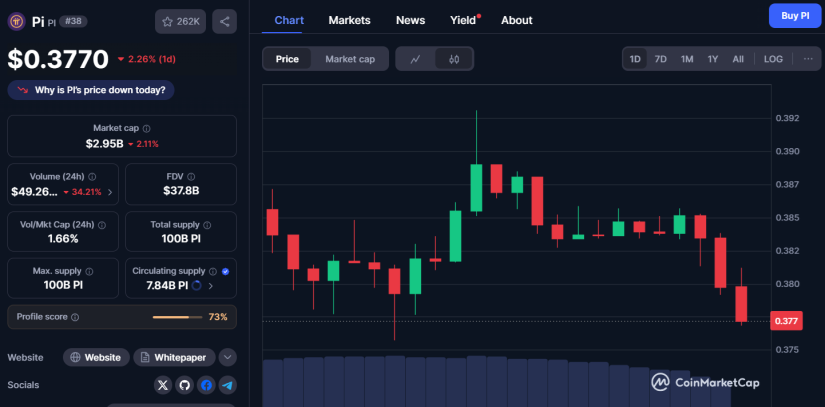Set chart range to 1M

click(x=687, y=59)
